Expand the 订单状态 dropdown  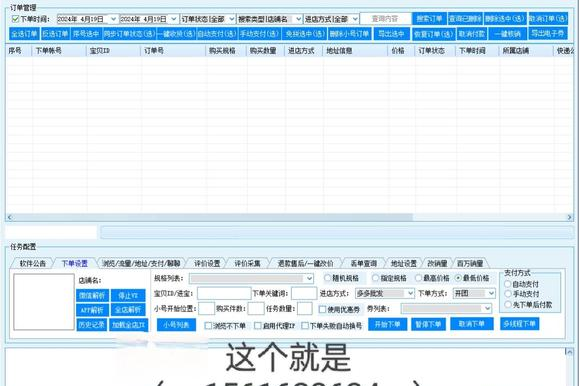(x=208, y=19)
